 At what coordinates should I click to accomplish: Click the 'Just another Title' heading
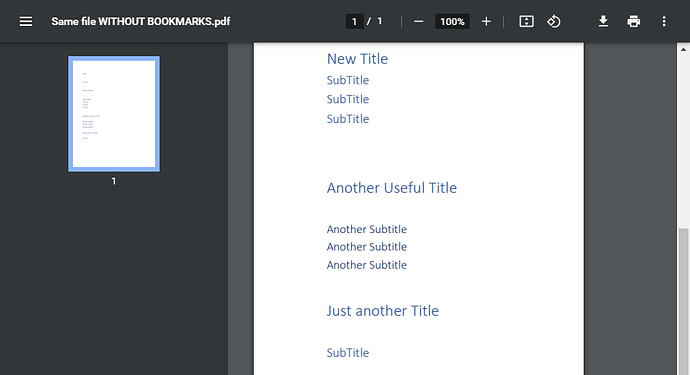[382, 311]
